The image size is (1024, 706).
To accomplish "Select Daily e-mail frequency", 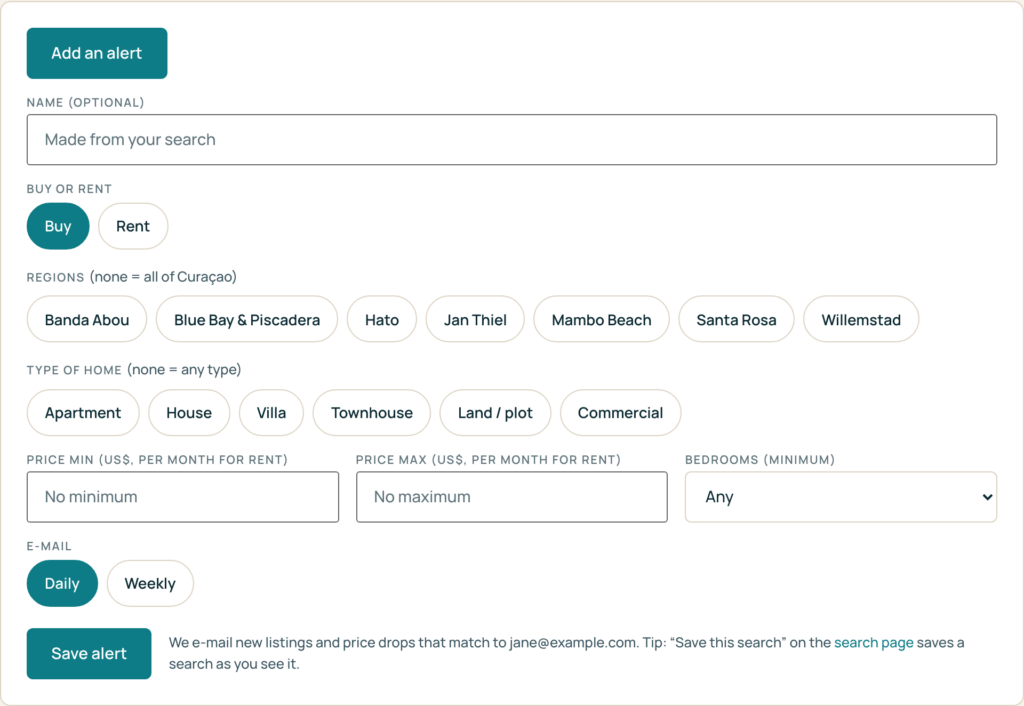I will coord(62,583).
